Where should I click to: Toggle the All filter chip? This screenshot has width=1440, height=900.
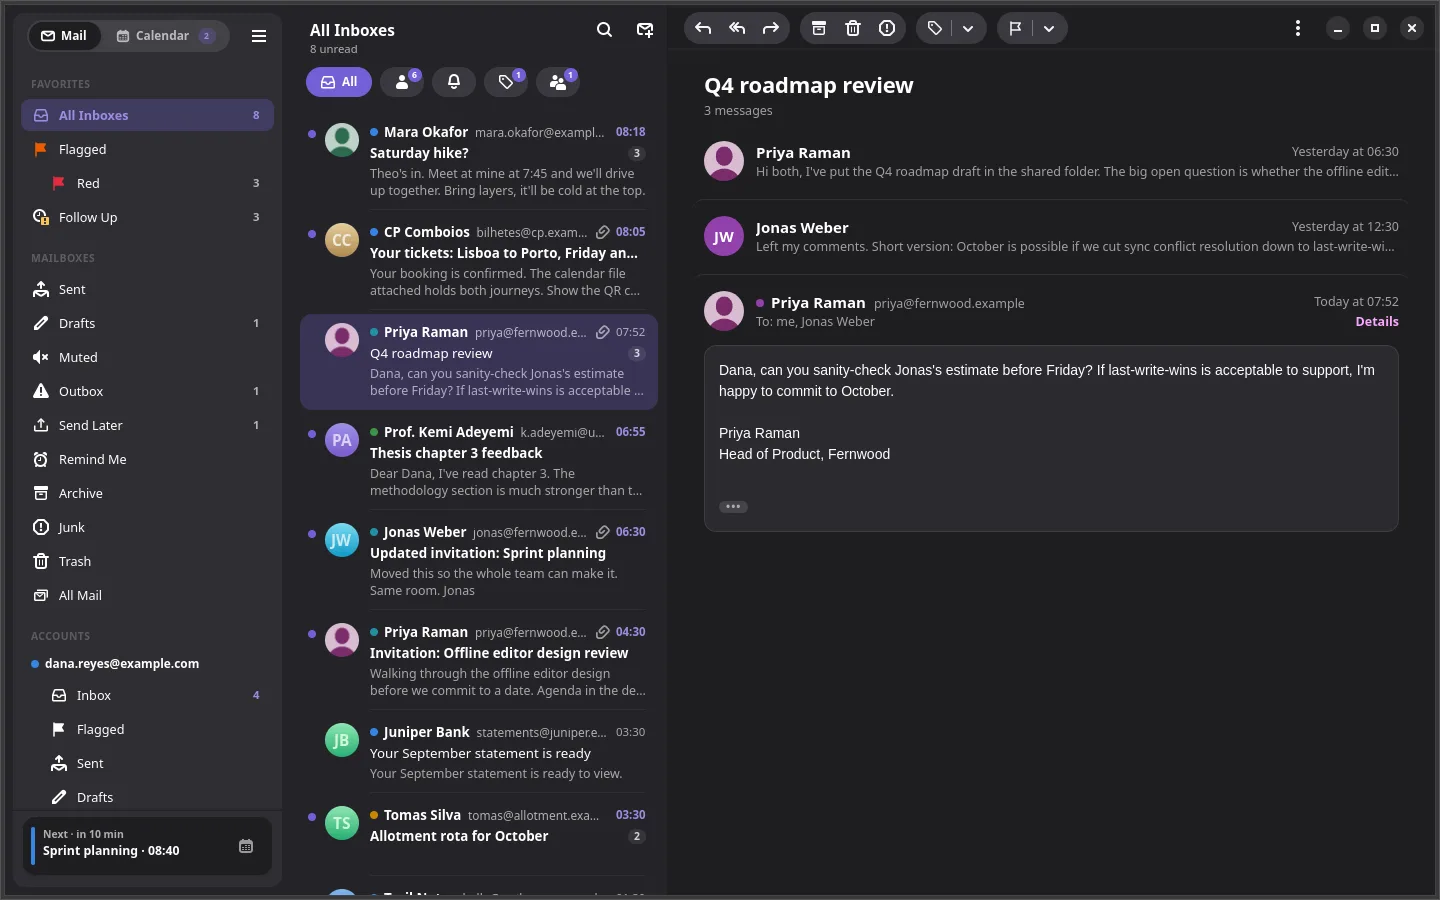(x=339, y=82)
